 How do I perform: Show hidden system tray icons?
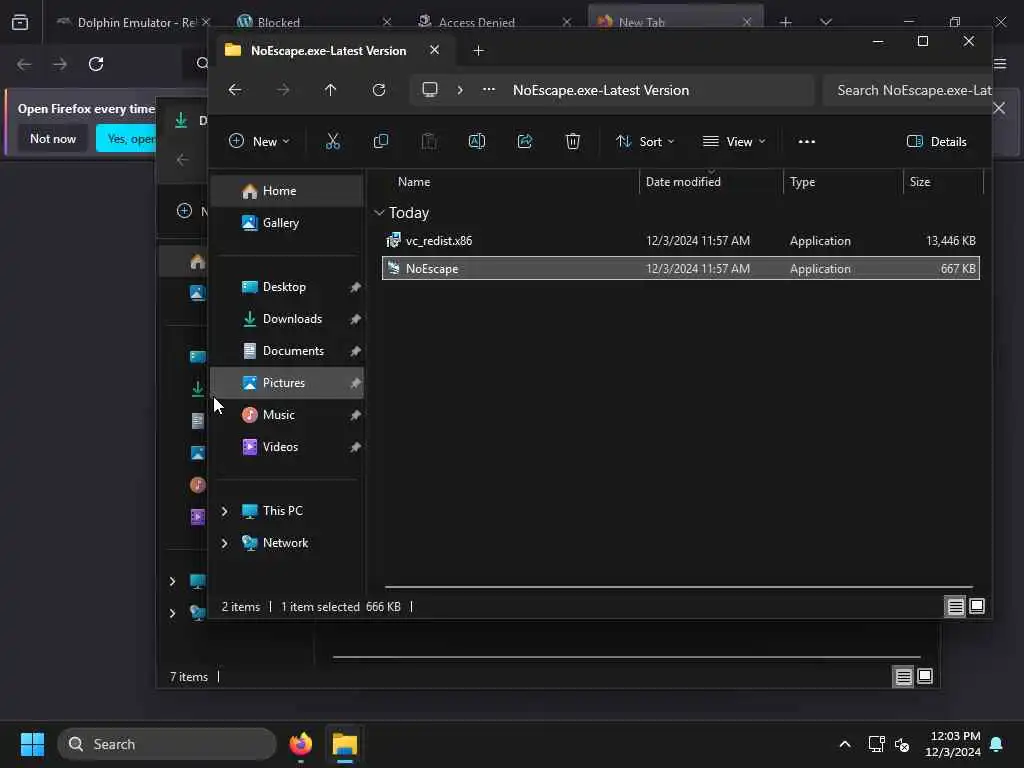844,744
